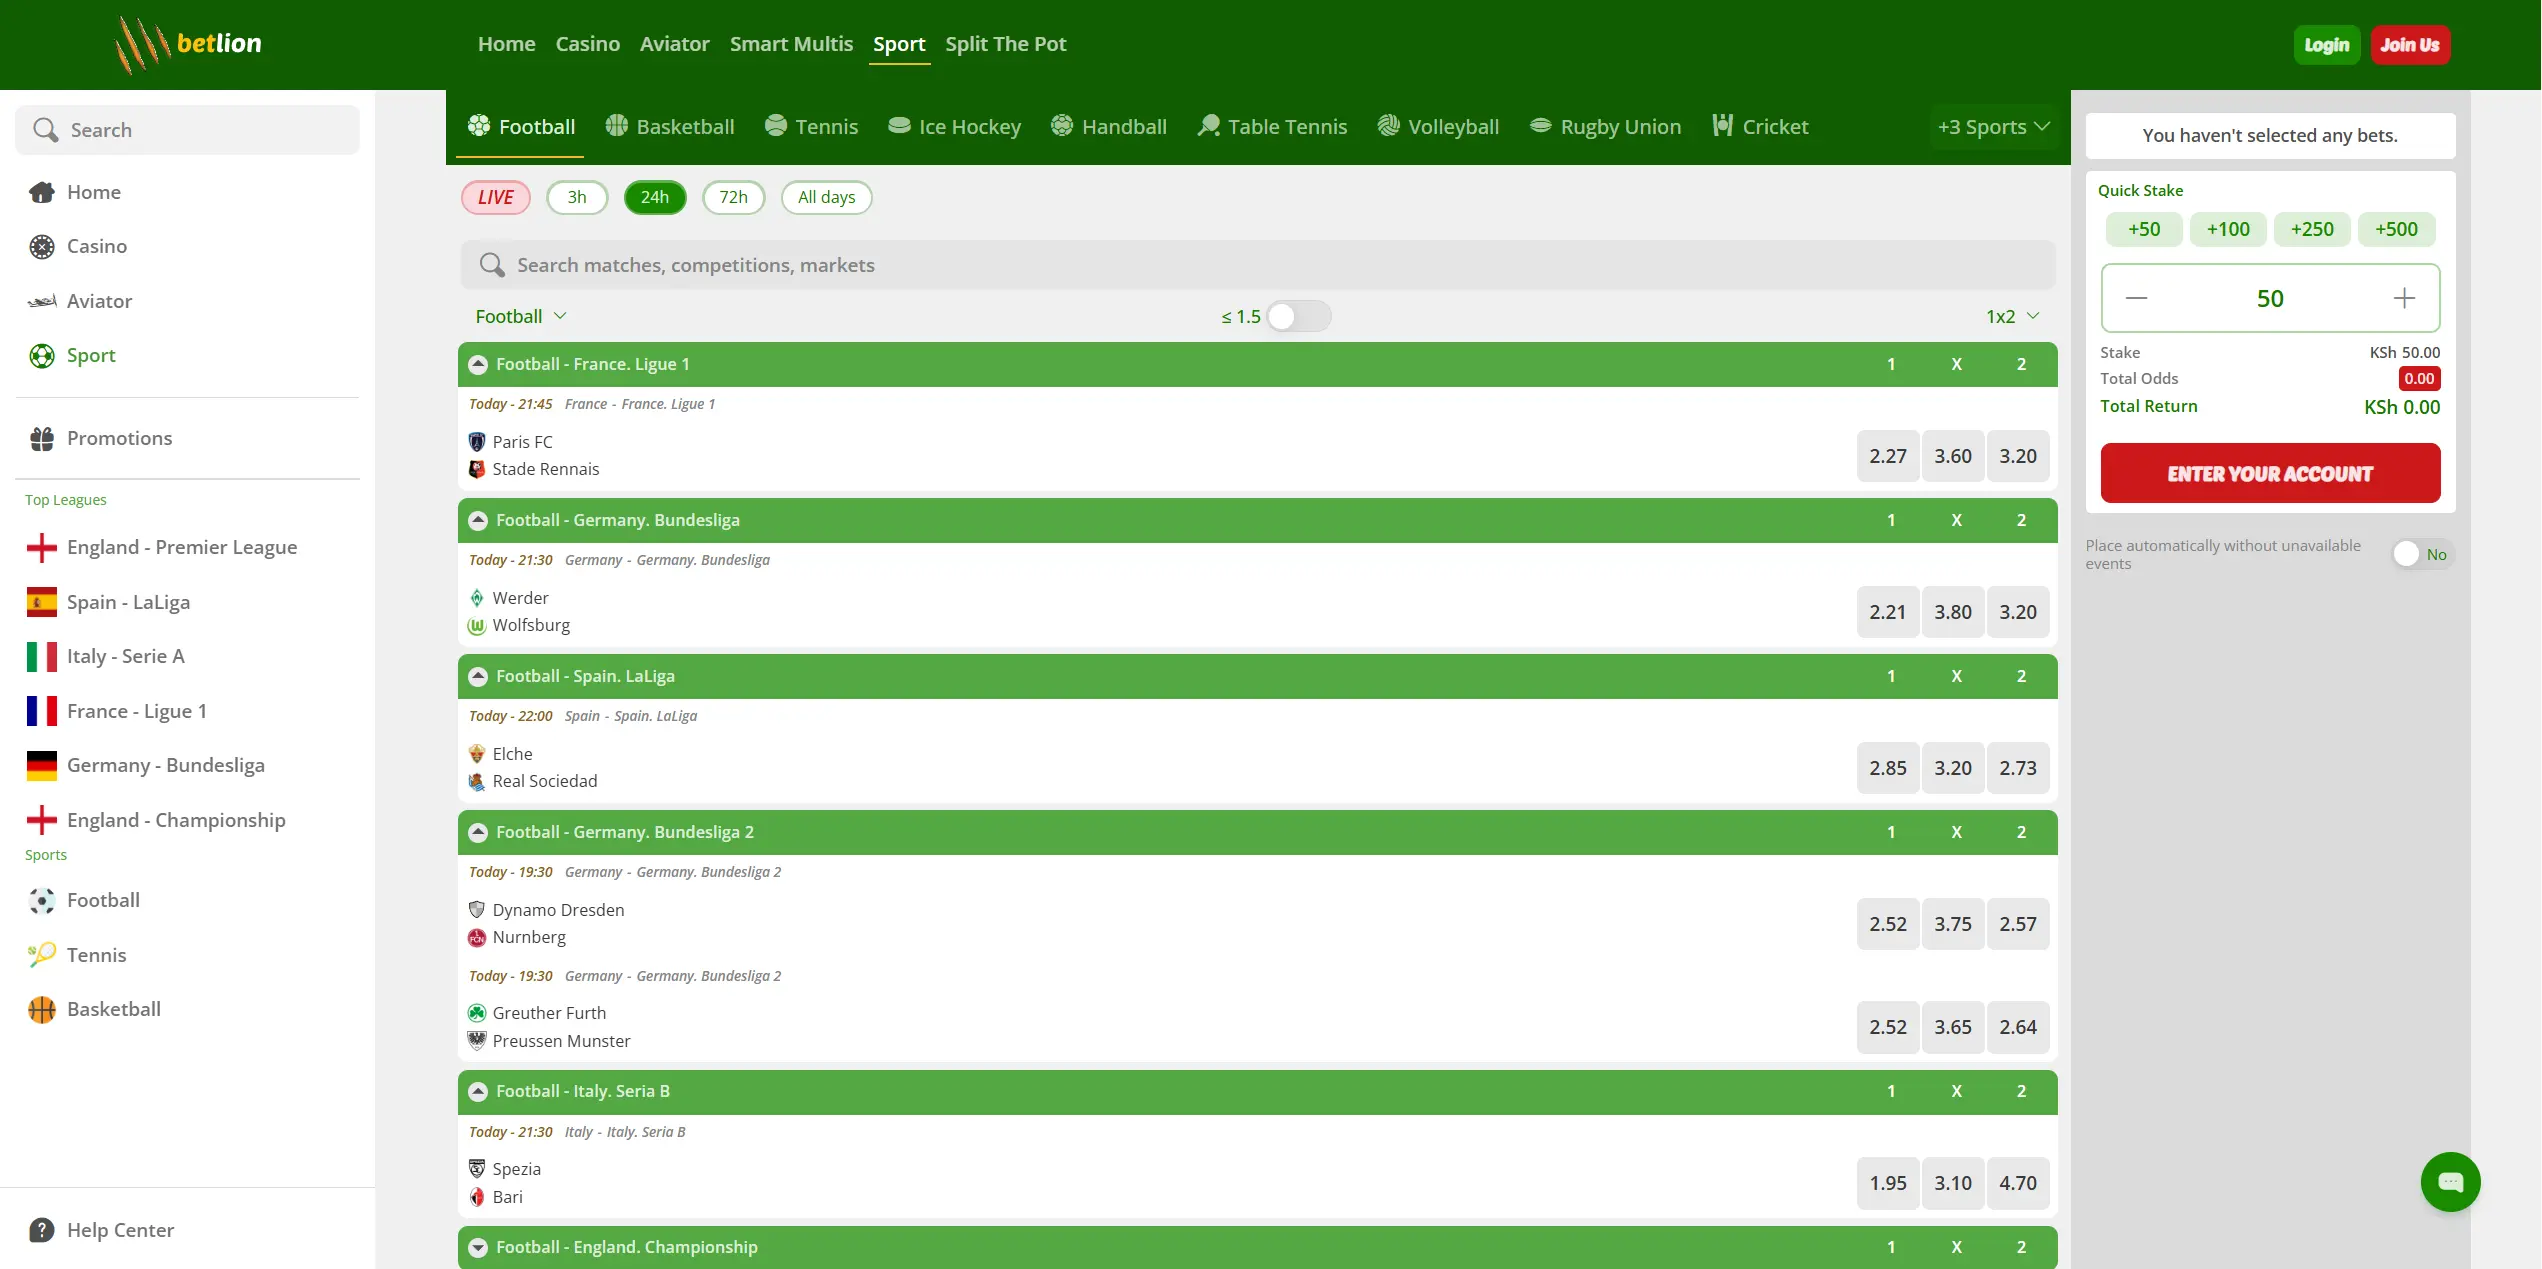The image size is (2542, 1269).
Task: Increase stake with the plus stepper
Action: tap(2404, 298)
